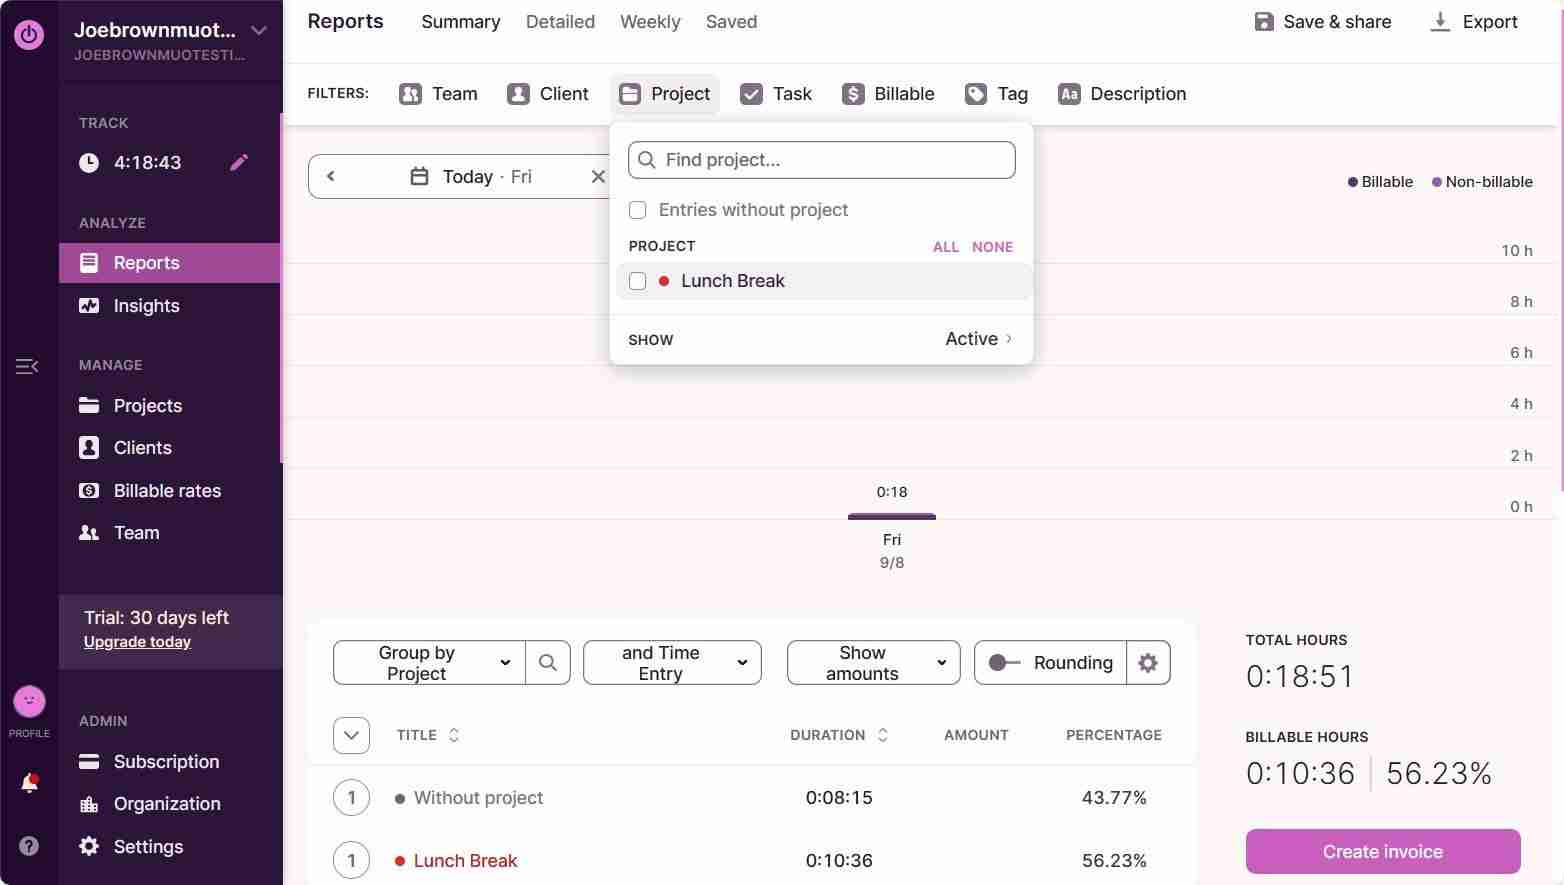This screenshot has width=1564, height=885.
Task: Expand the Show amounts dropdown
Action: (873, 663)
